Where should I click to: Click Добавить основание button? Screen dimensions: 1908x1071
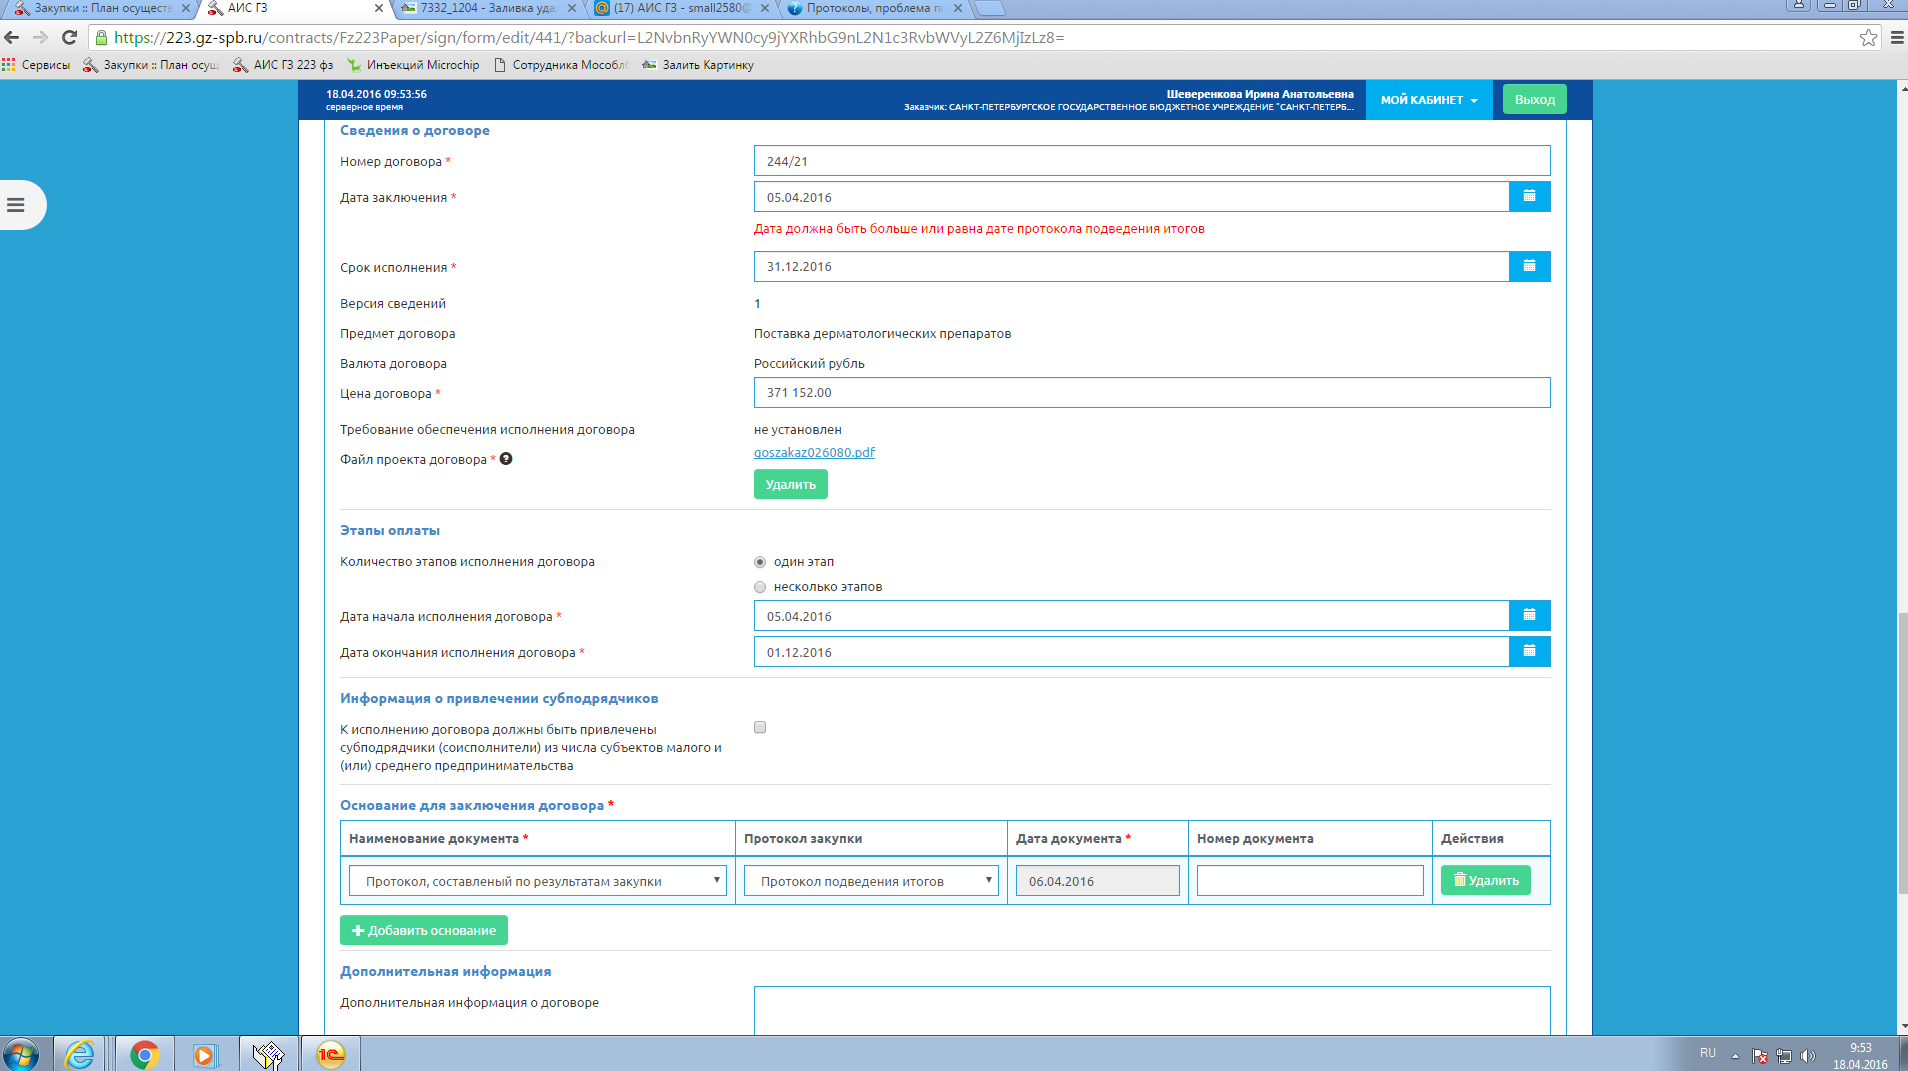[424, 930]
